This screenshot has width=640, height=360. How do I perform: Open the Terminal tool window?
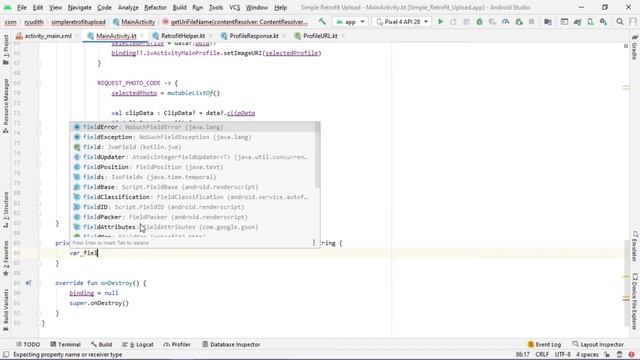pos(65,344)
